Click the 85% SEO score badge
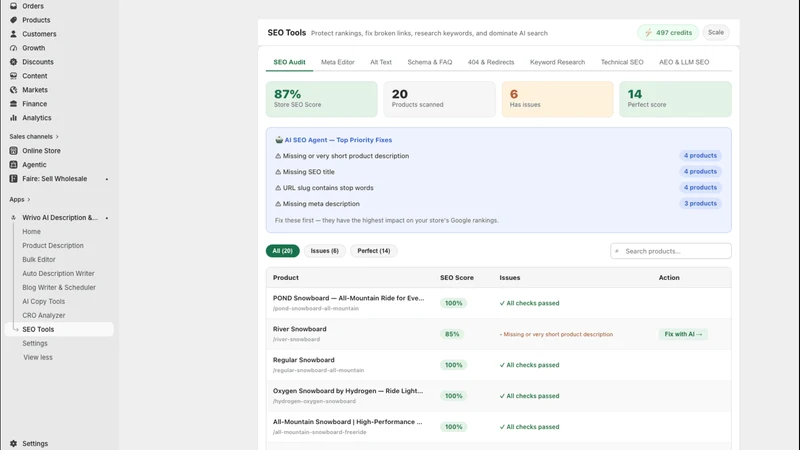Image resolution: width=800 pixels, height=450 pixels. coord(452,334)
